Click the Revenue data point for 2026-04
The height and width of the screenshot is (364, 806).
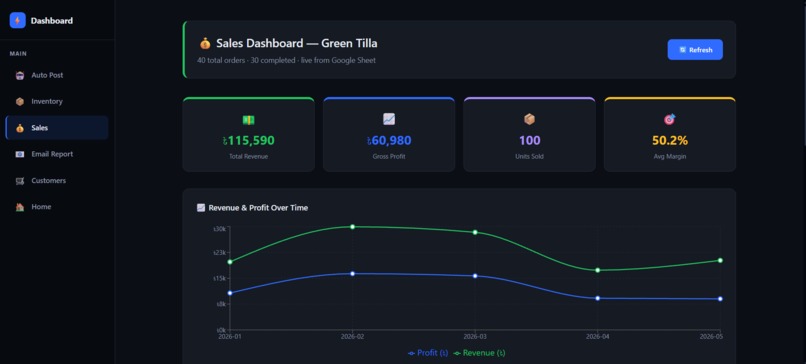(597, 270)
